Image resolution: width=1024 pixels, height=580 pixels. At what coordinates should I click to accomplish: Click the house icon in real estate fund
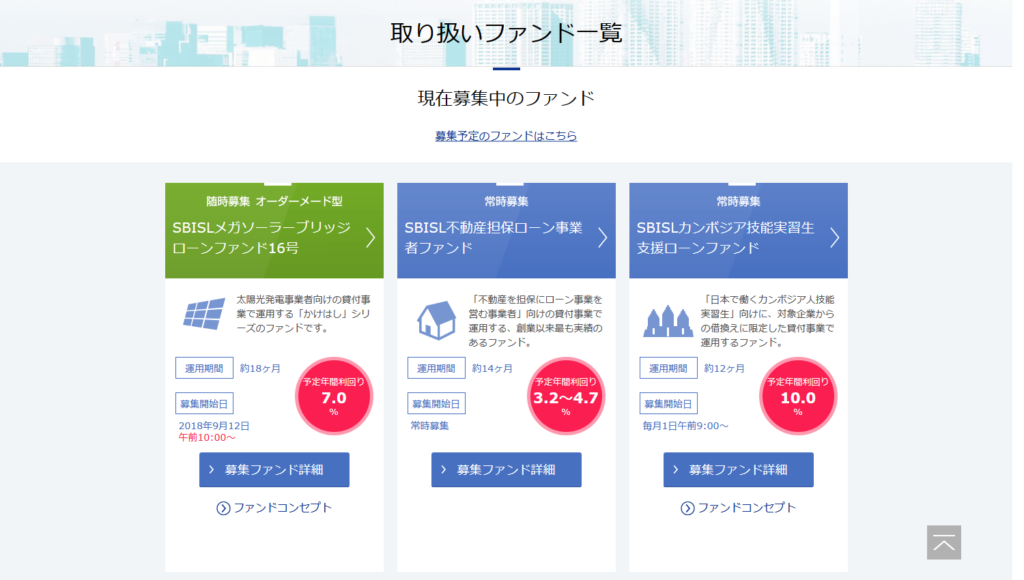pyautogui.click(x=436, y=319)
